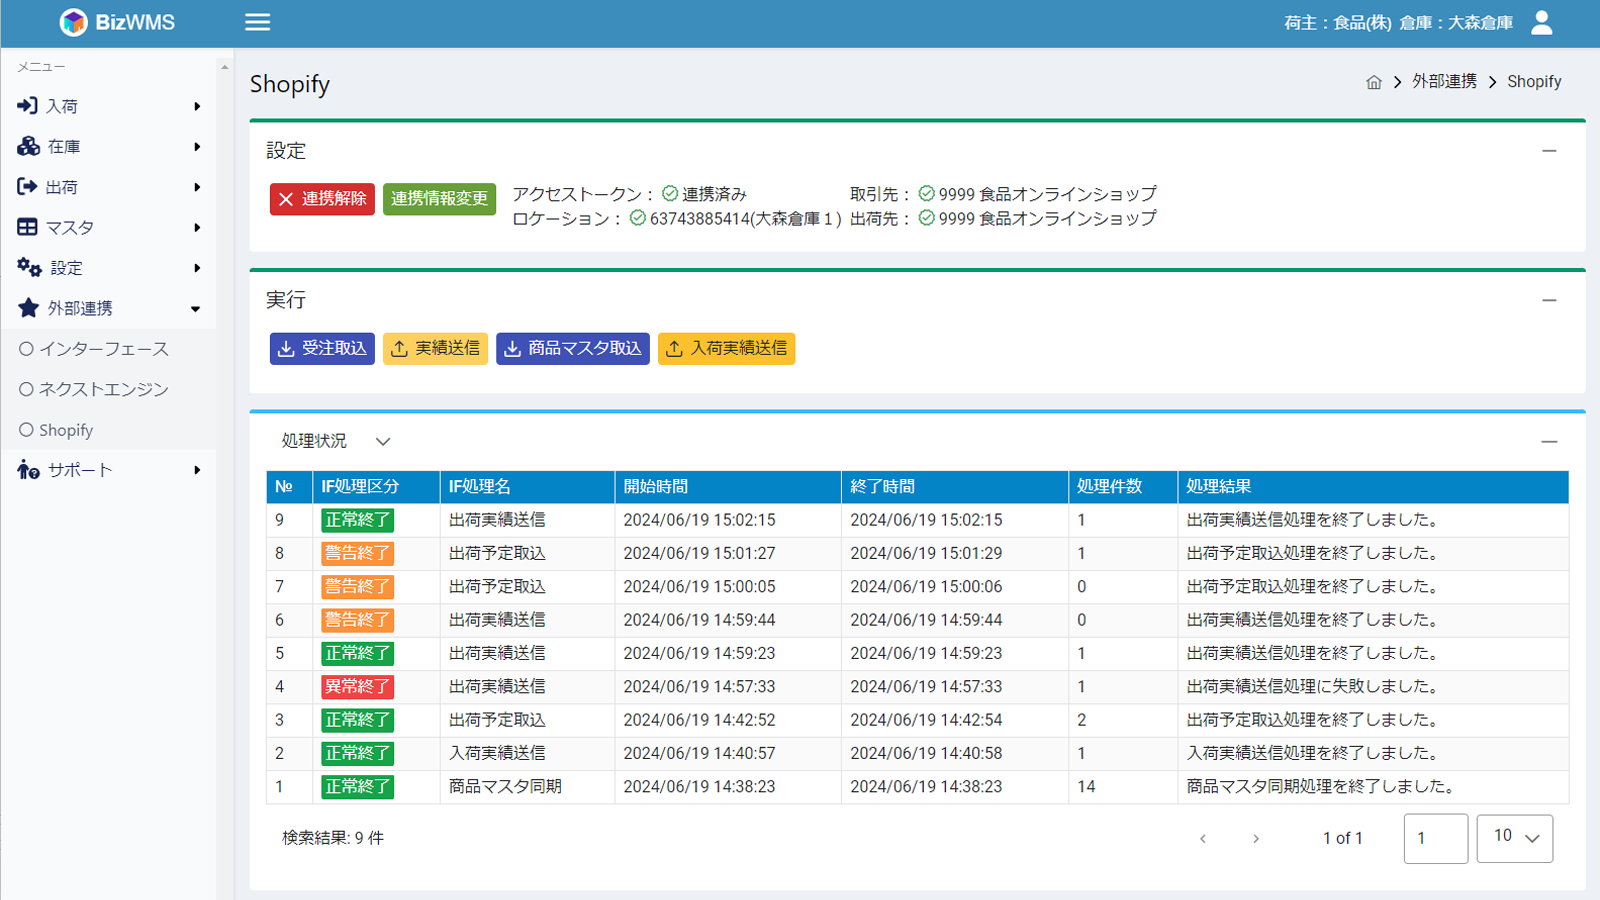Run the 商品マスタ取込 button

573,348
